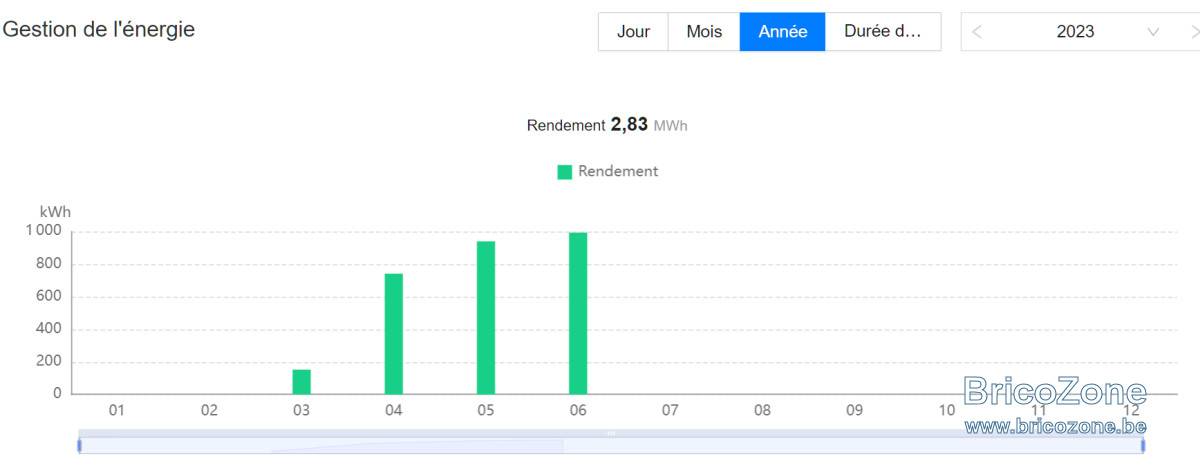Click the 2023 year field

[x=1075, y=32]
